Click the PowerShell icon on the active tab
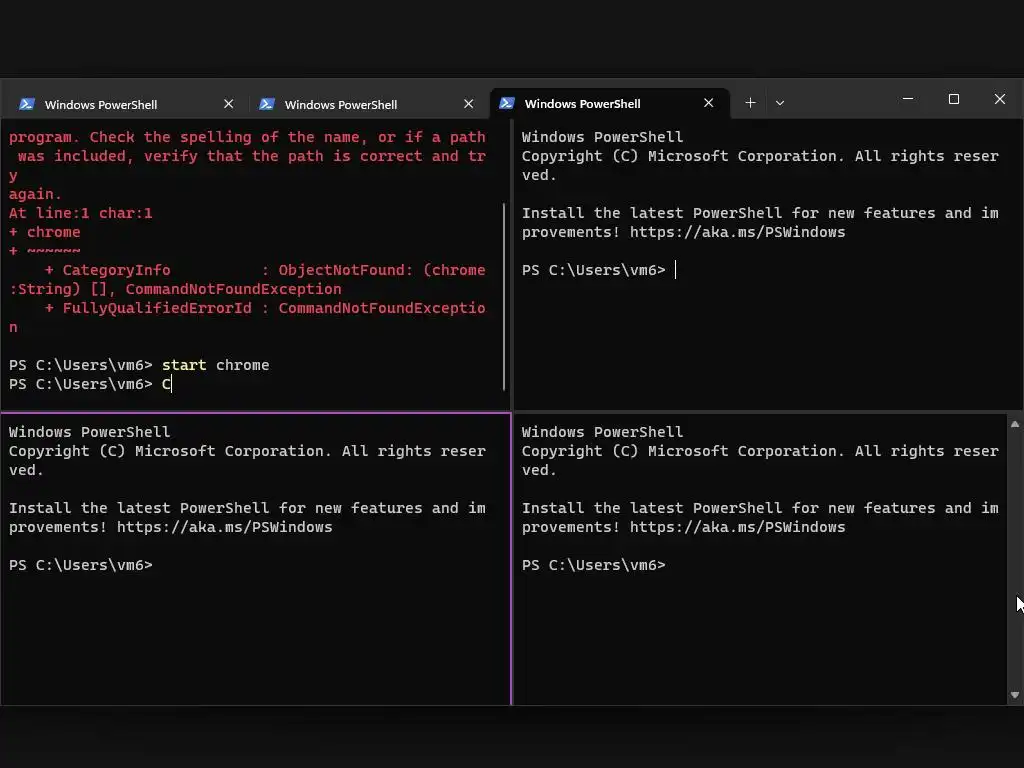The width and height of the screenshot is (1024, 768). pyautogui.click(x=507, y=103)
